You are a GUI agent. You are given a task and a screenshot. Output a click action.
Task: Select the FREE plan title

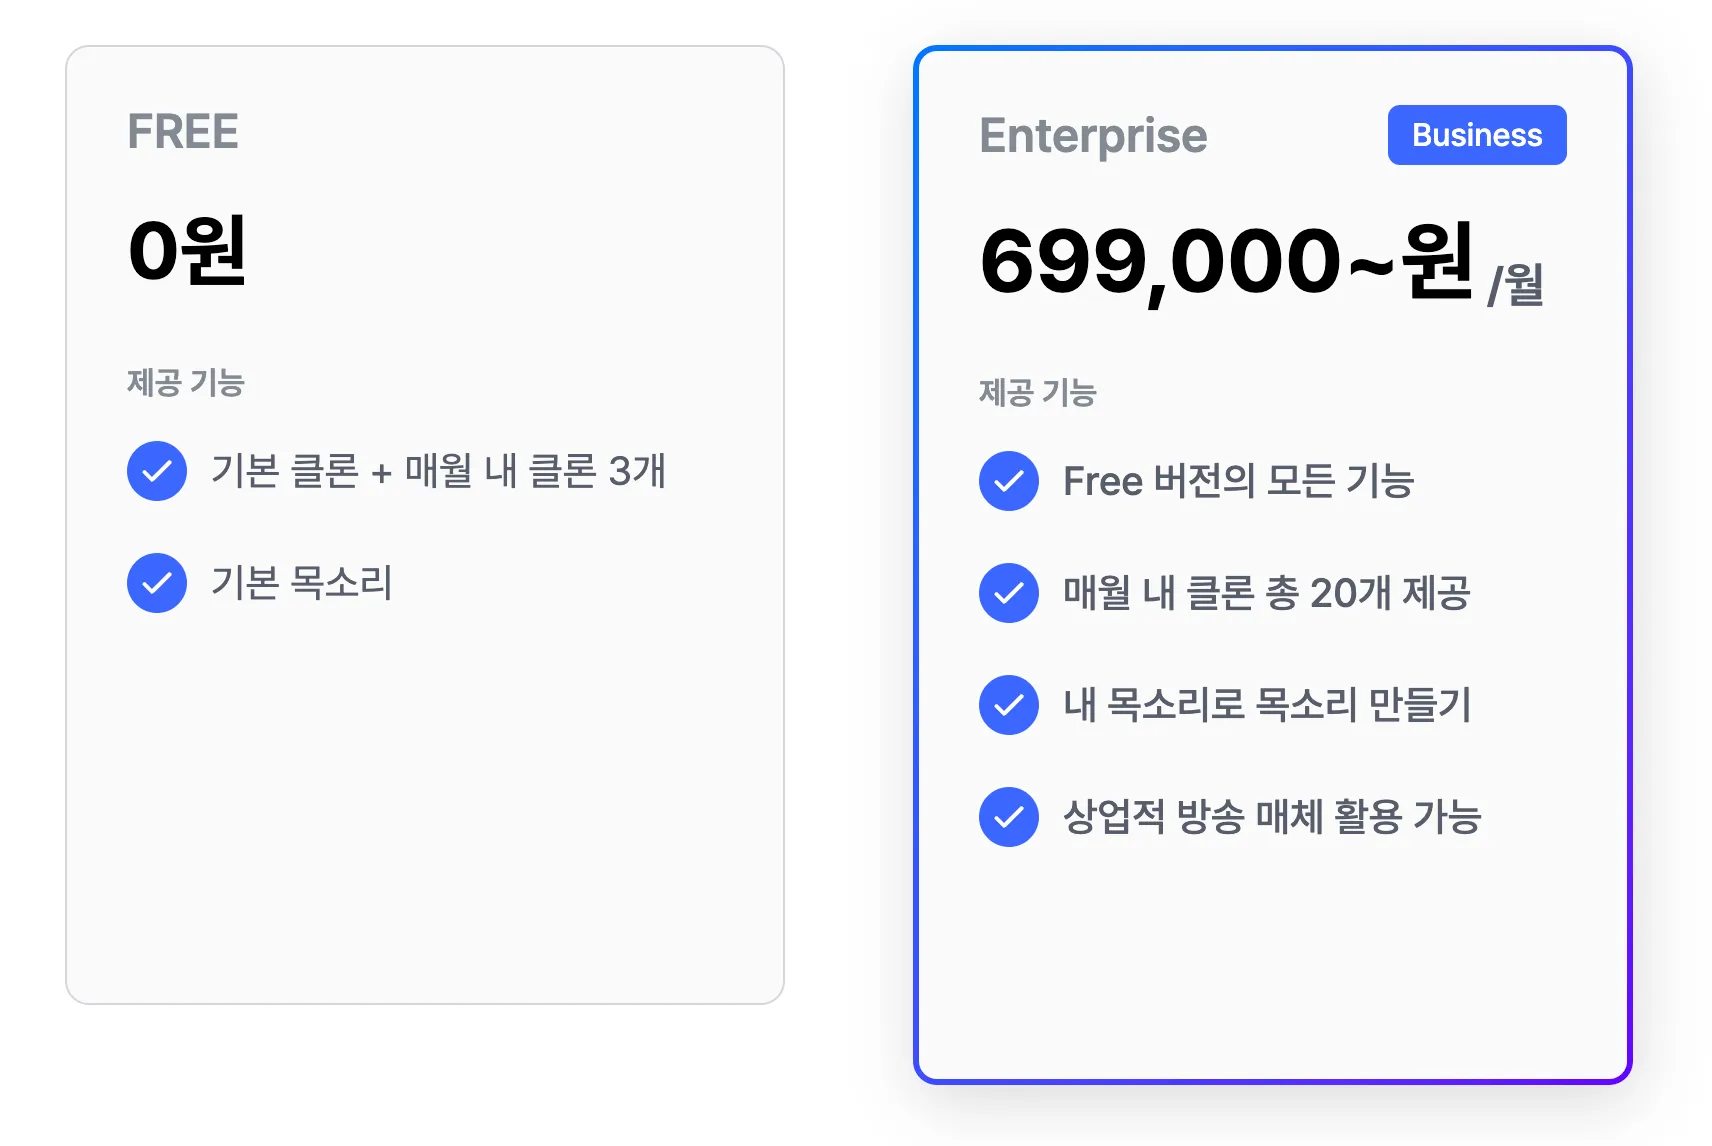pos(183,132)
